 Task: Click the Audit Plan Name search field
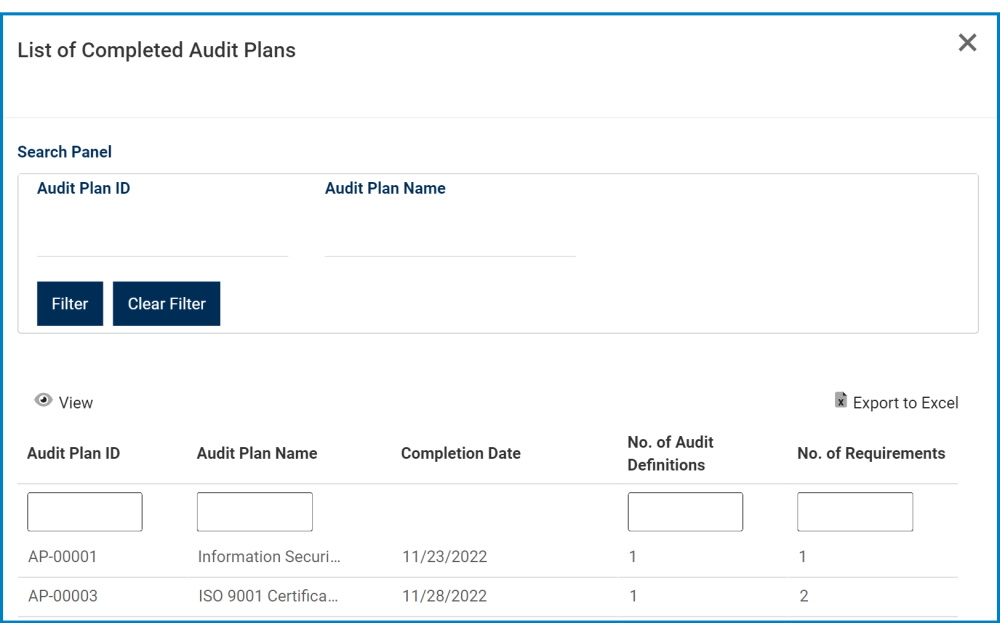click(450, 243)
